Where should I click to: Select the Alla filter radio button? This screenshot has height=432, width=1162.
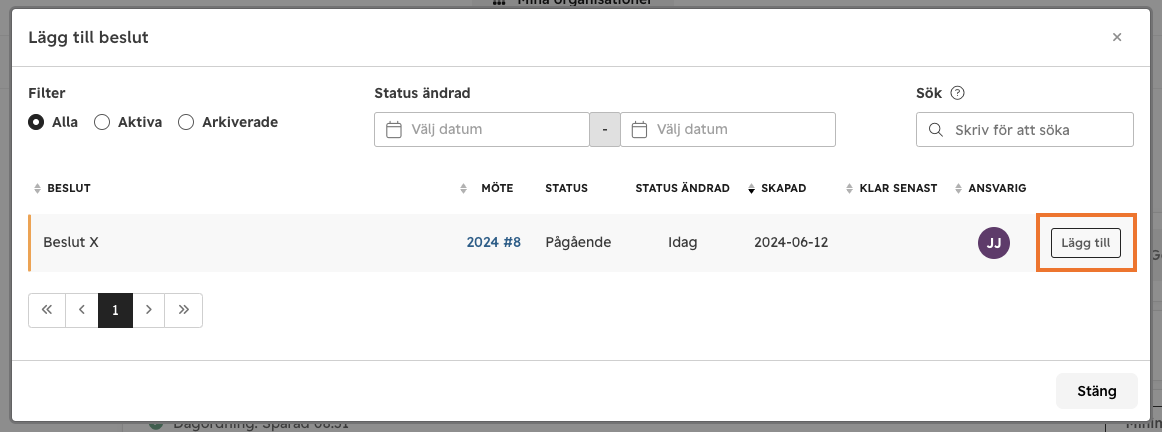(x=36, y=122)
